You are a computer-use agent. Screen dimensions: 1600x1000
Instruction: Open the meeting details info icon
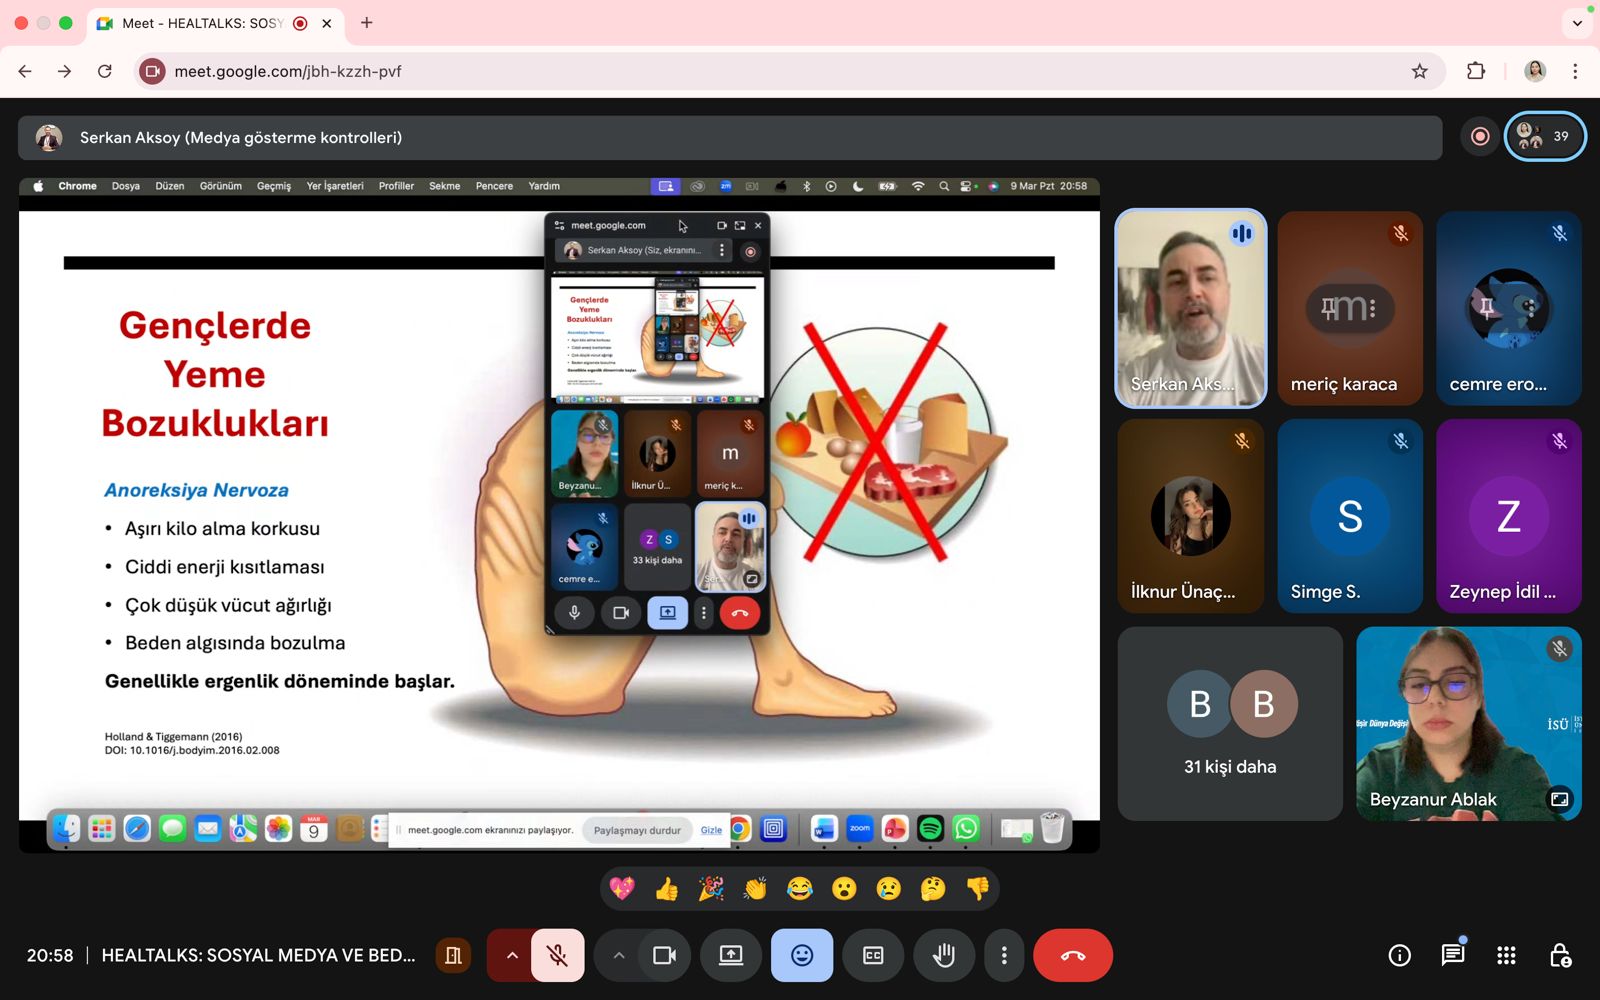[1399, 955]
